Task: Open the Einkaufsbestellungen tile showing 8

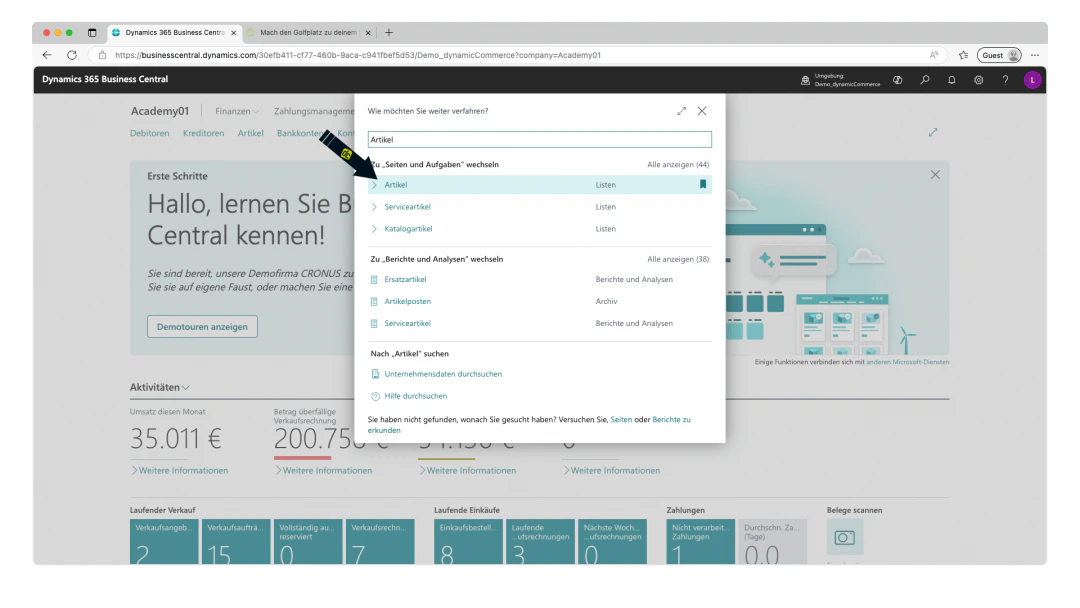Action: [x=468, y=542]
